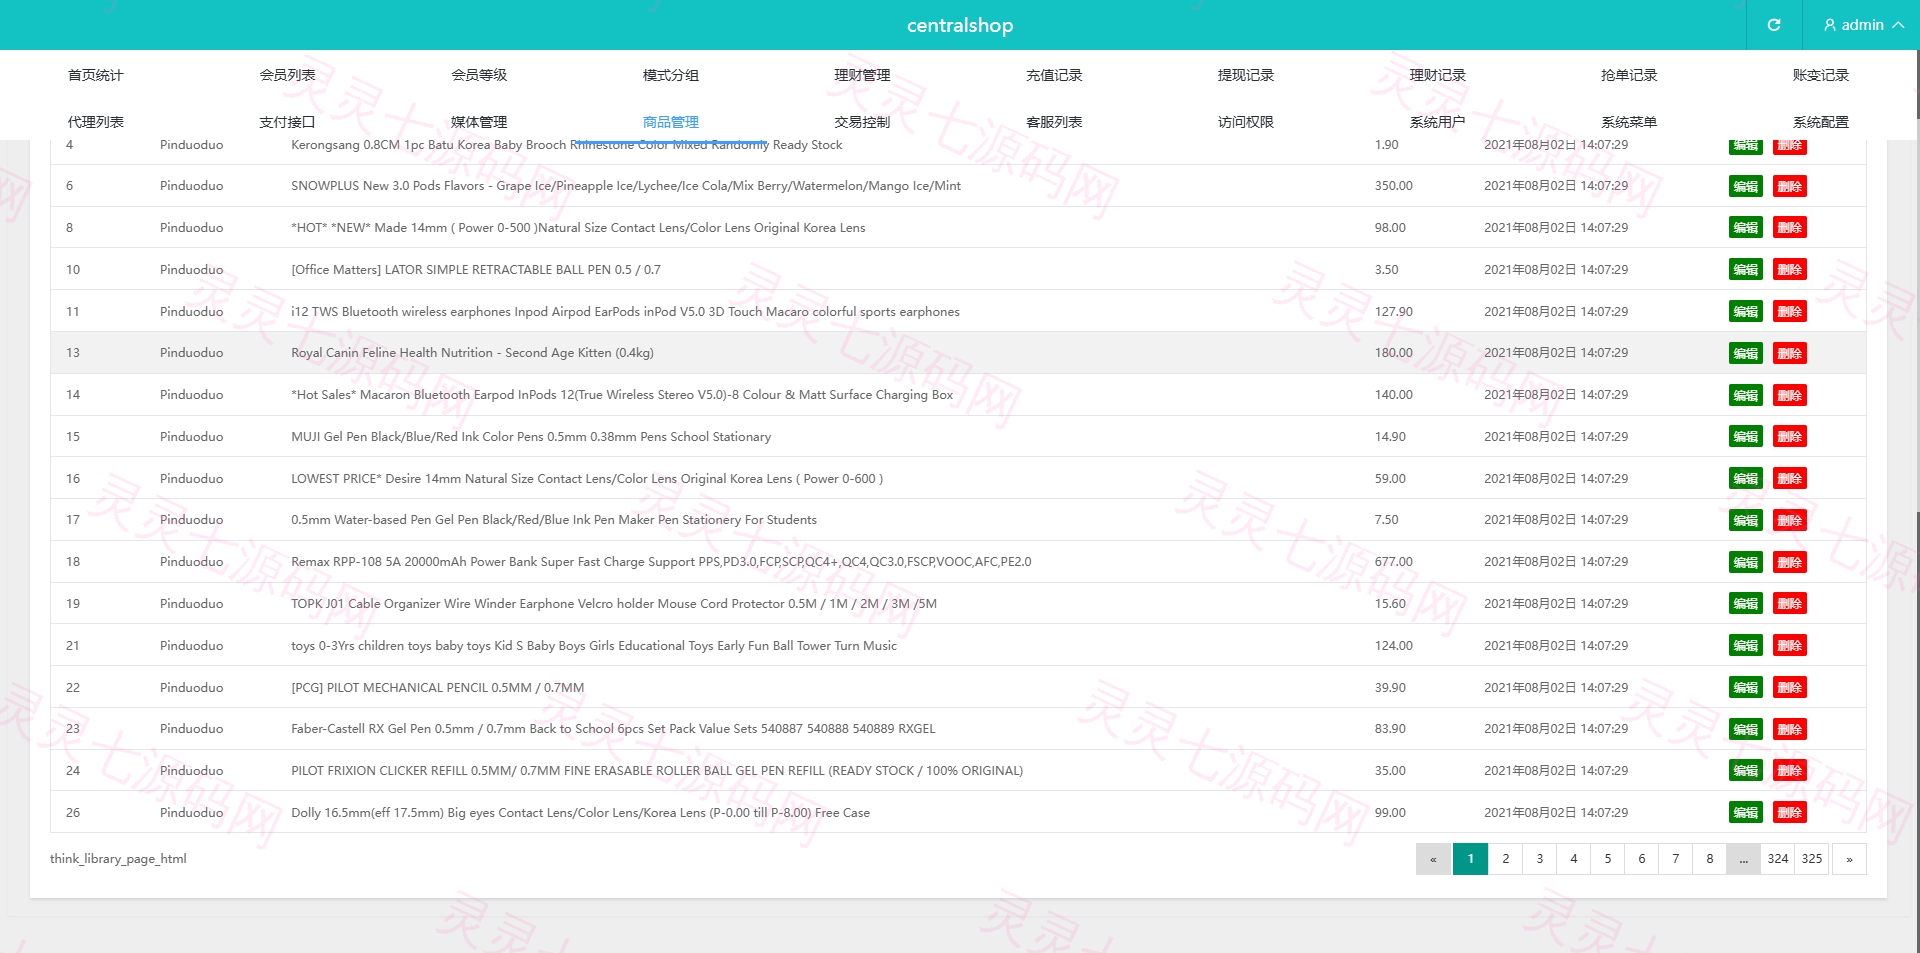The width and height of the screenshot is (1920, 953).
Task: Open 提现记录 menu item
Action: click(1246, 75)
